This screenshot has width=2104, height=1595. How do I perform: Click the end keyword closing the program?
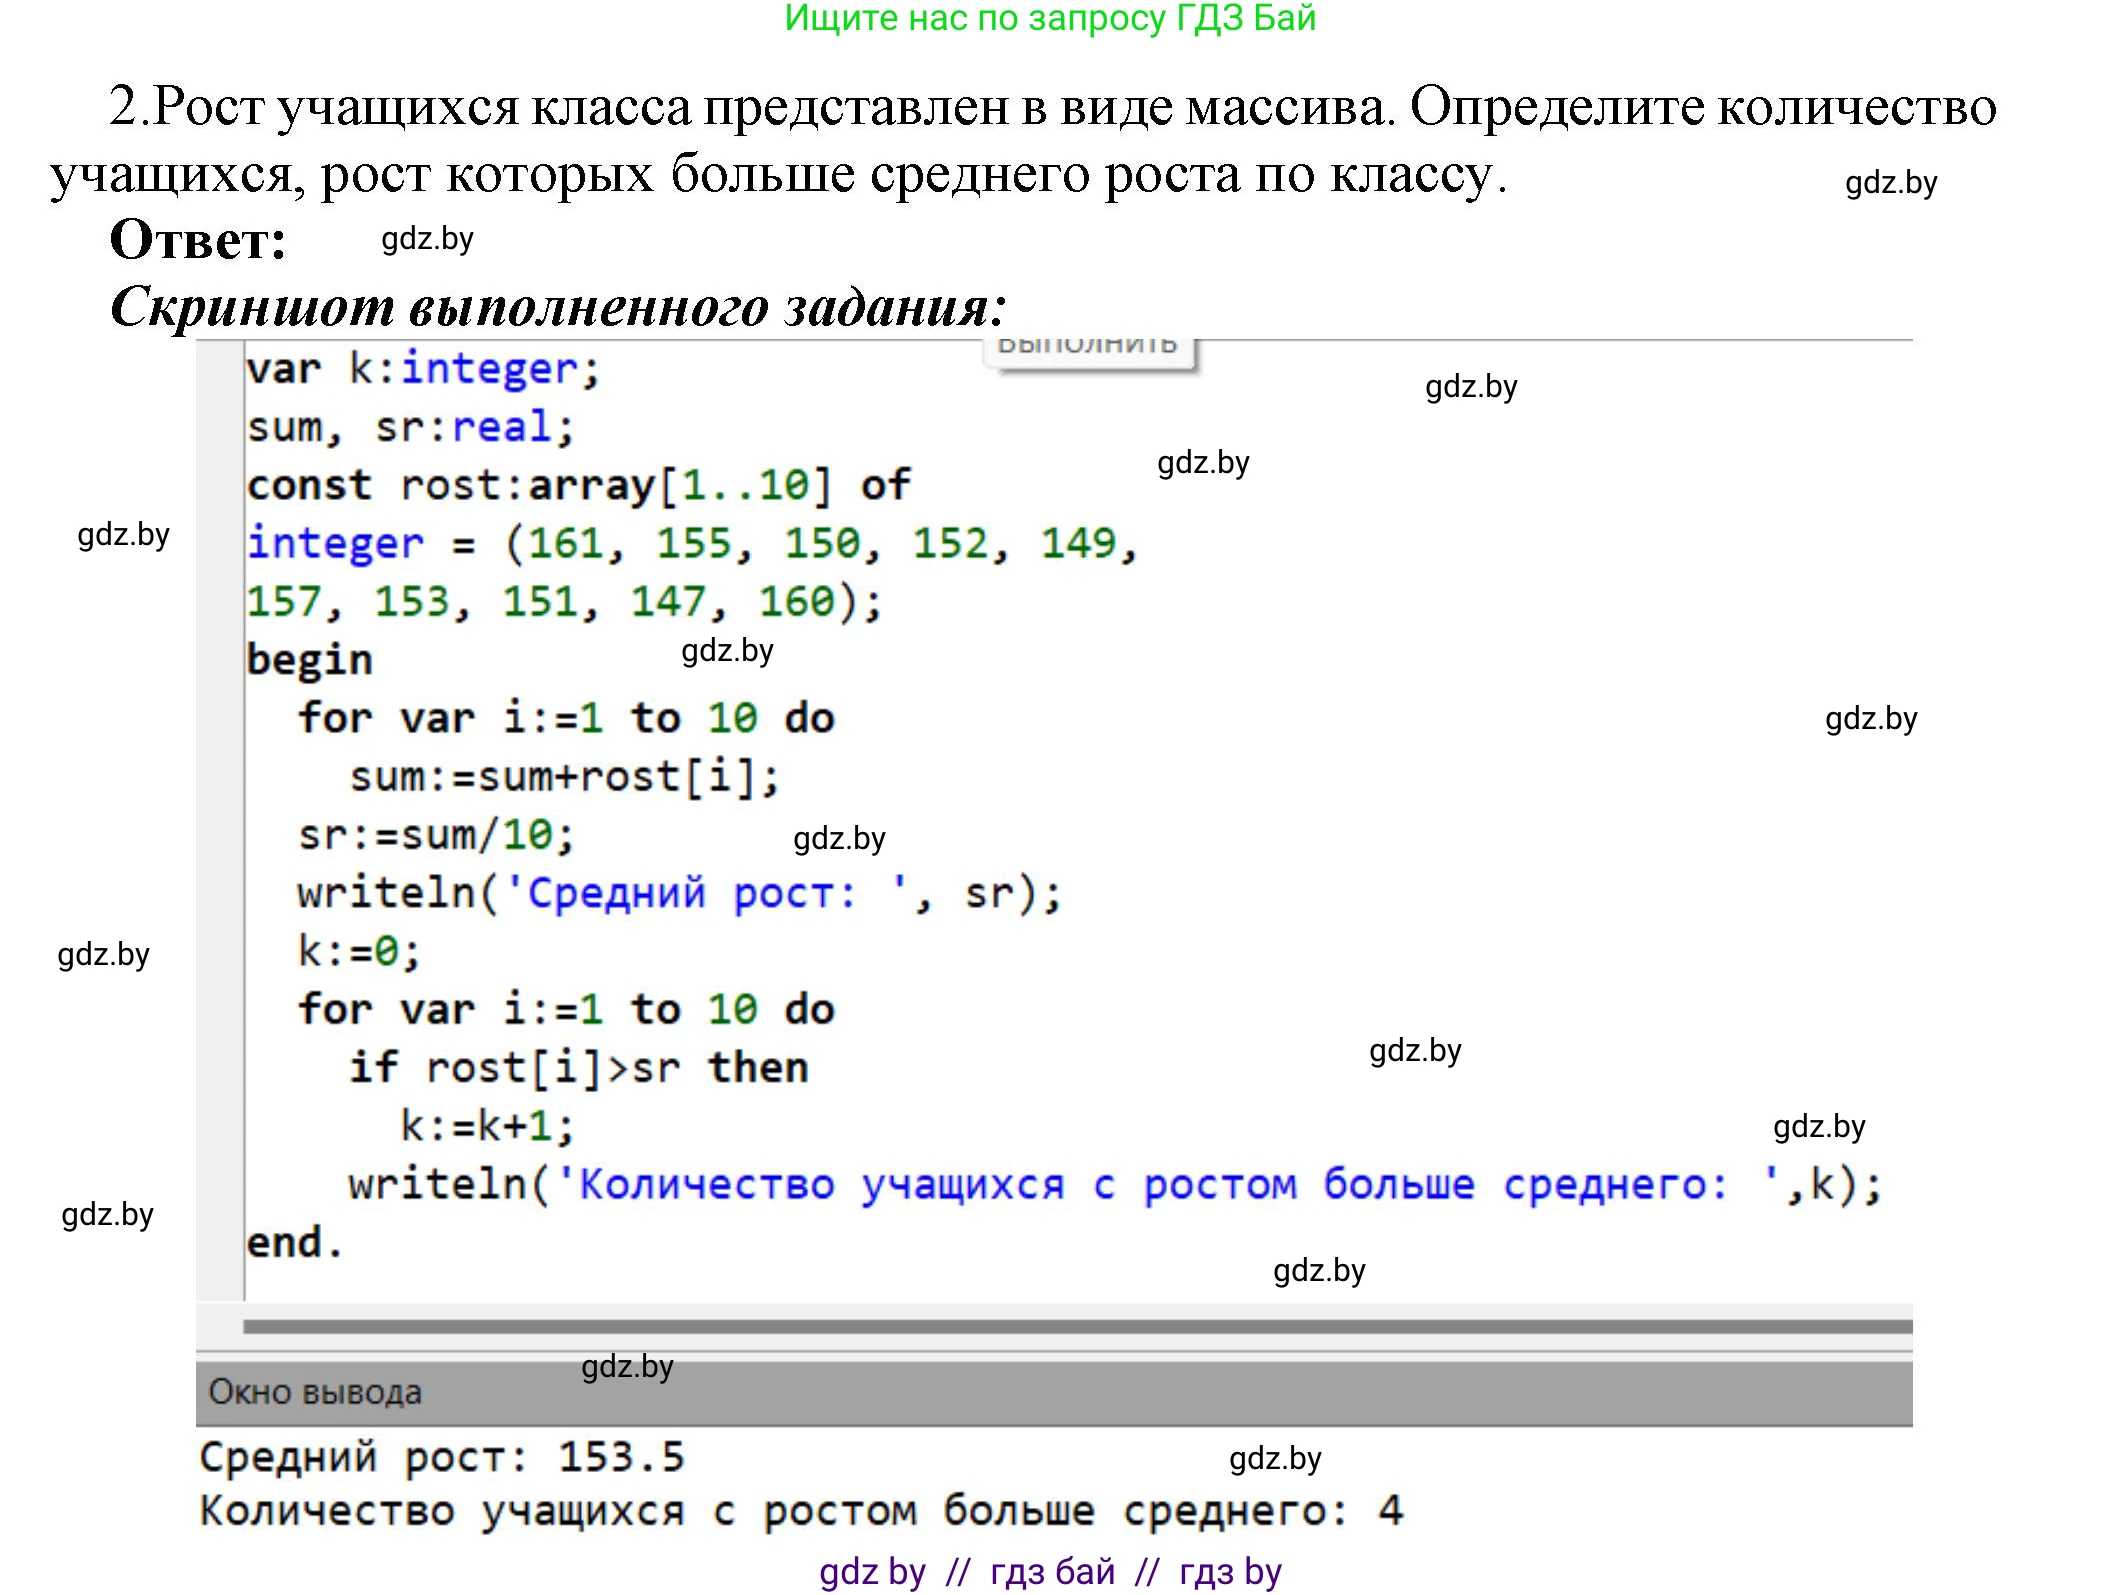click(295, 1242)
